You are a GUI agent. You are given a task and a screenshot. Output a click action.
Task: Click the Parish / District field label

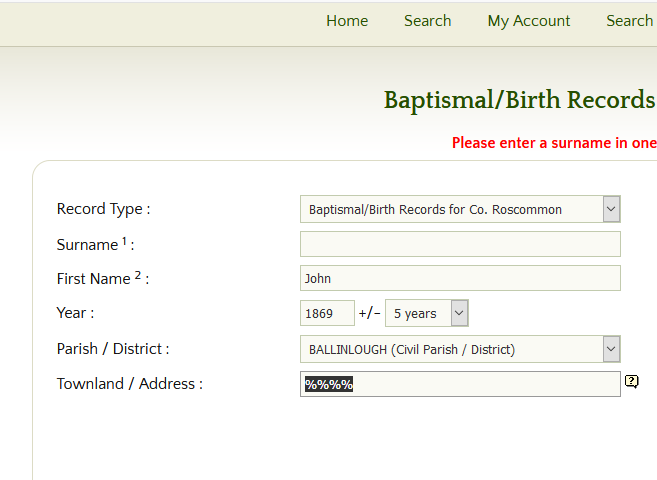tap(113, 348)
